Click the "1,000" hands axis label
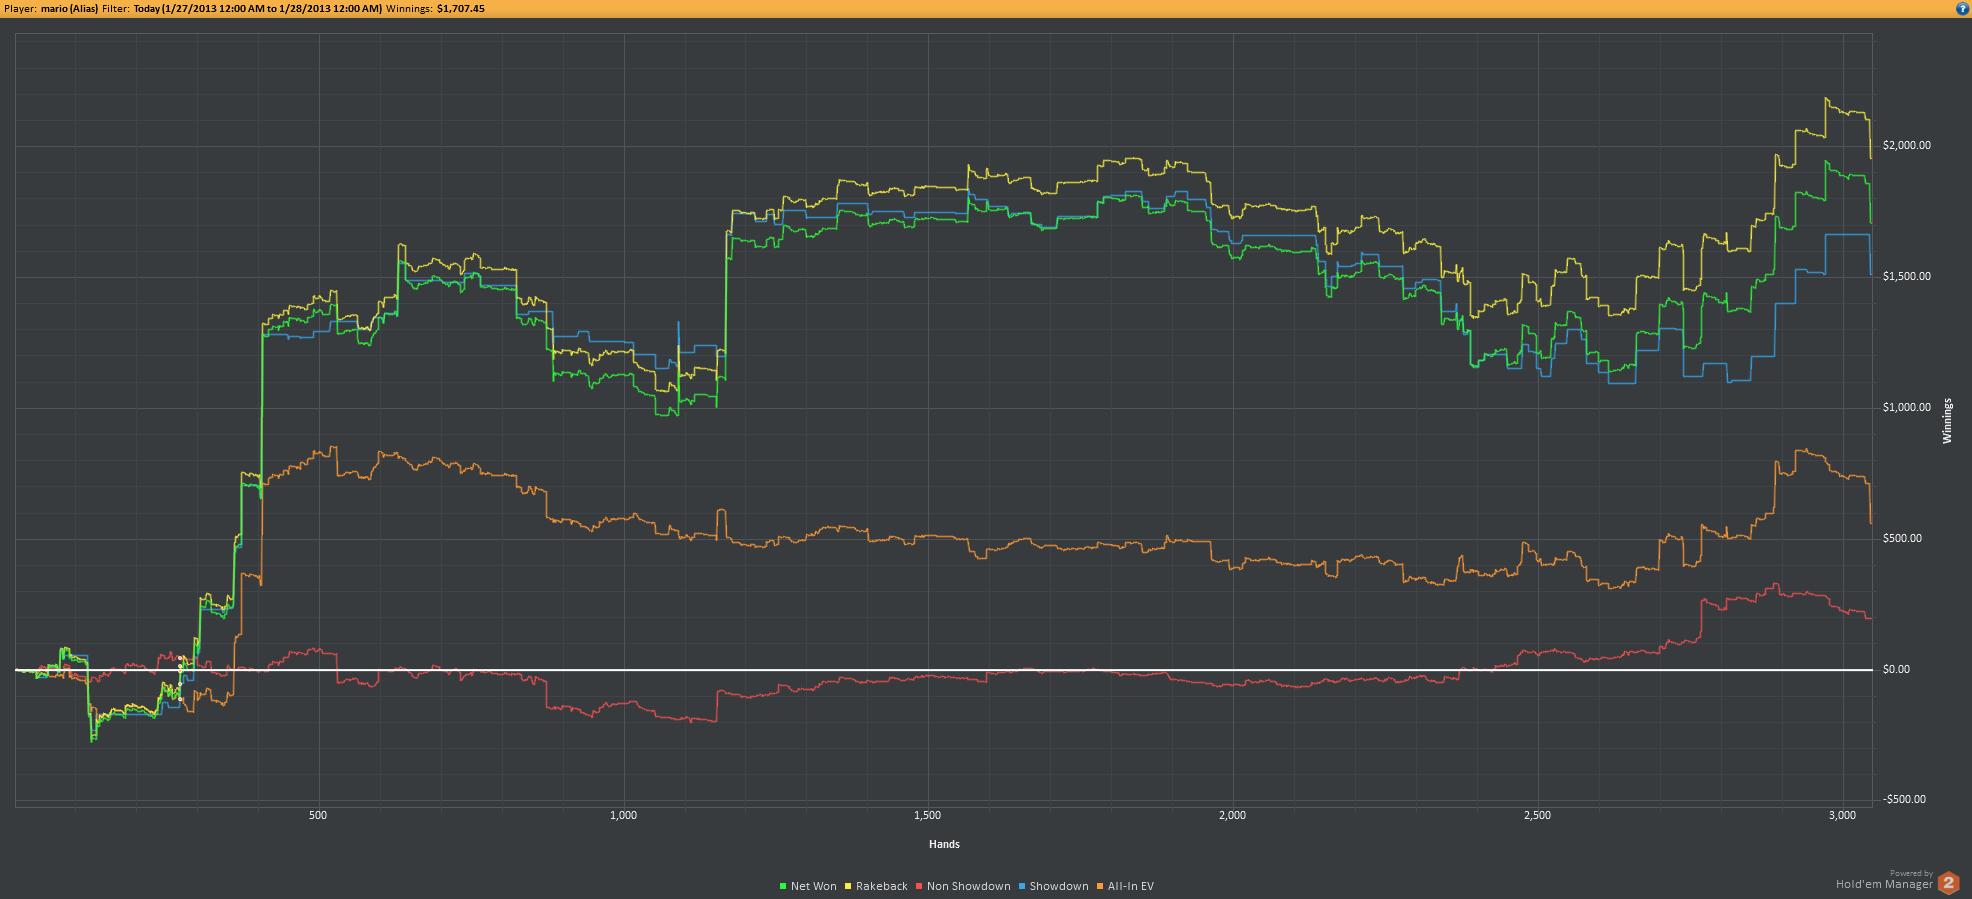 623,816
